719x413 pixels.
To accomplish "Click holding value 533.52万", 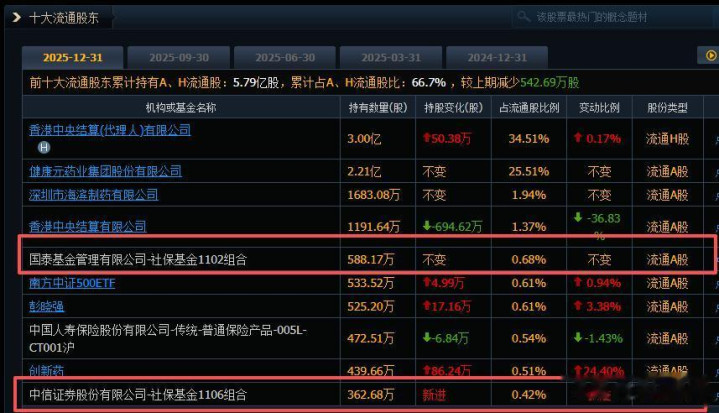I will click(371, 283).
